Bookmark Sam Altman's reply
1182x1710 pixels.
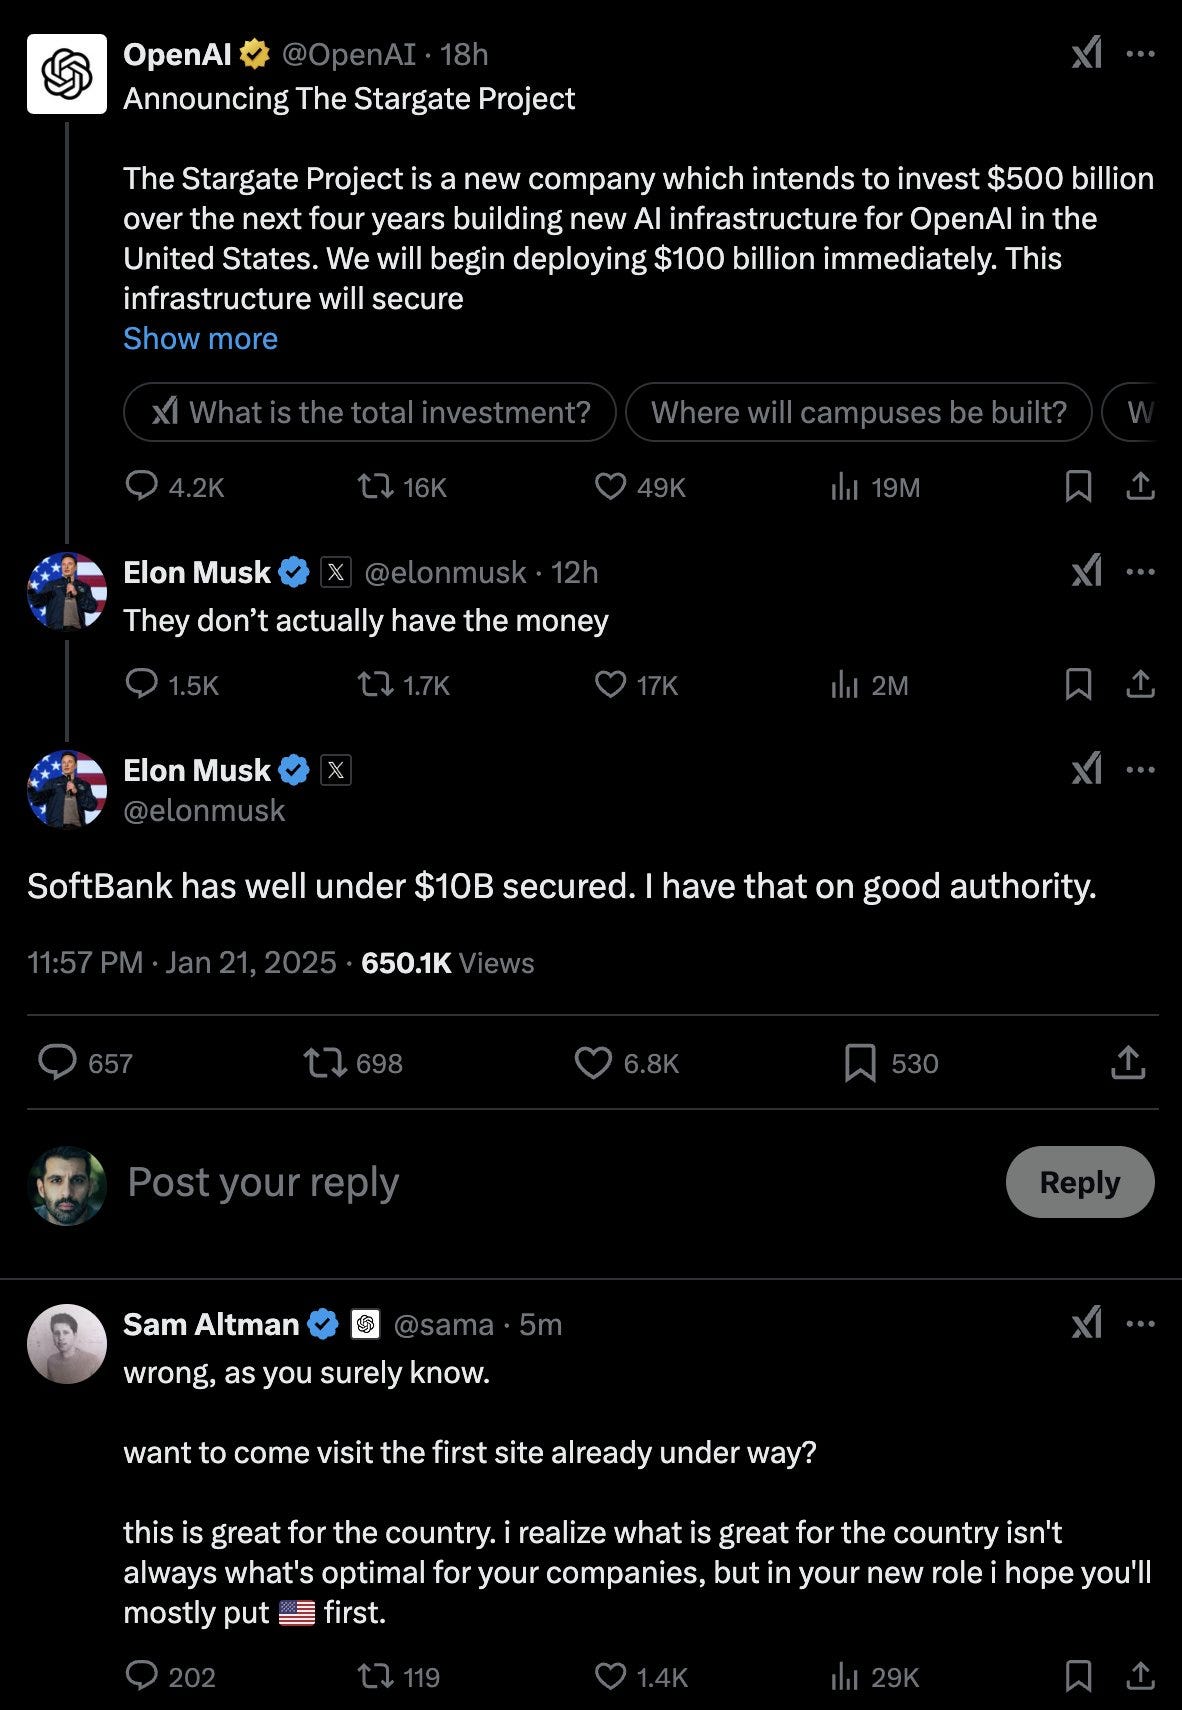tap(1078, 1677)
